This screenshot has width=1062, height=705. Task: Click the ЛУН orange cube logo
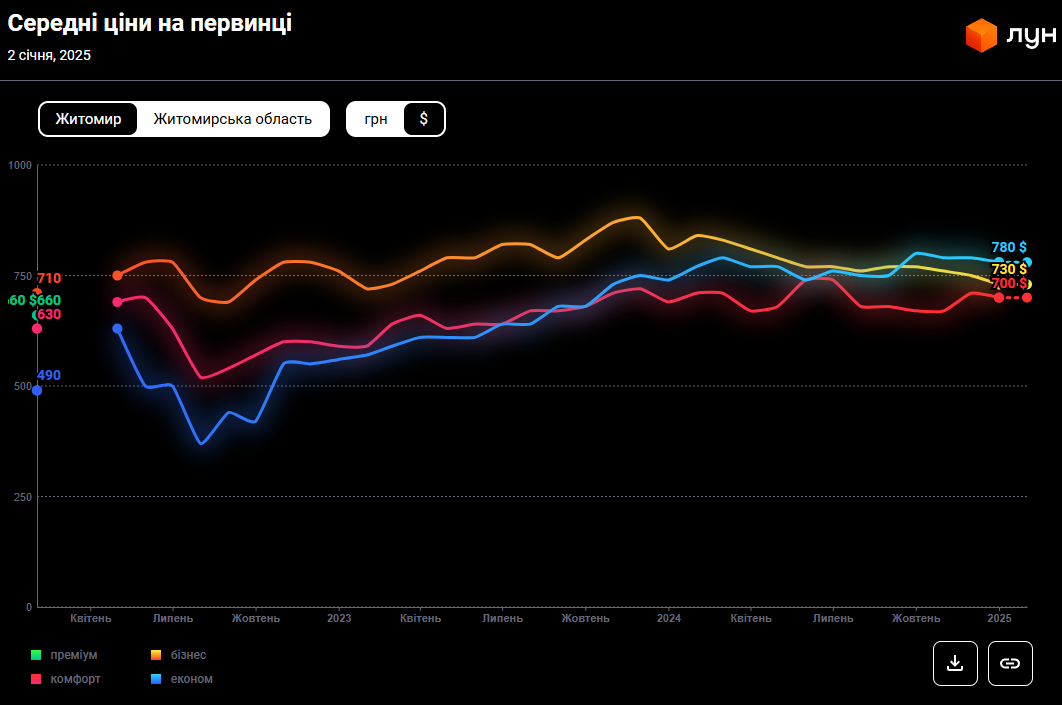(981, 36)
